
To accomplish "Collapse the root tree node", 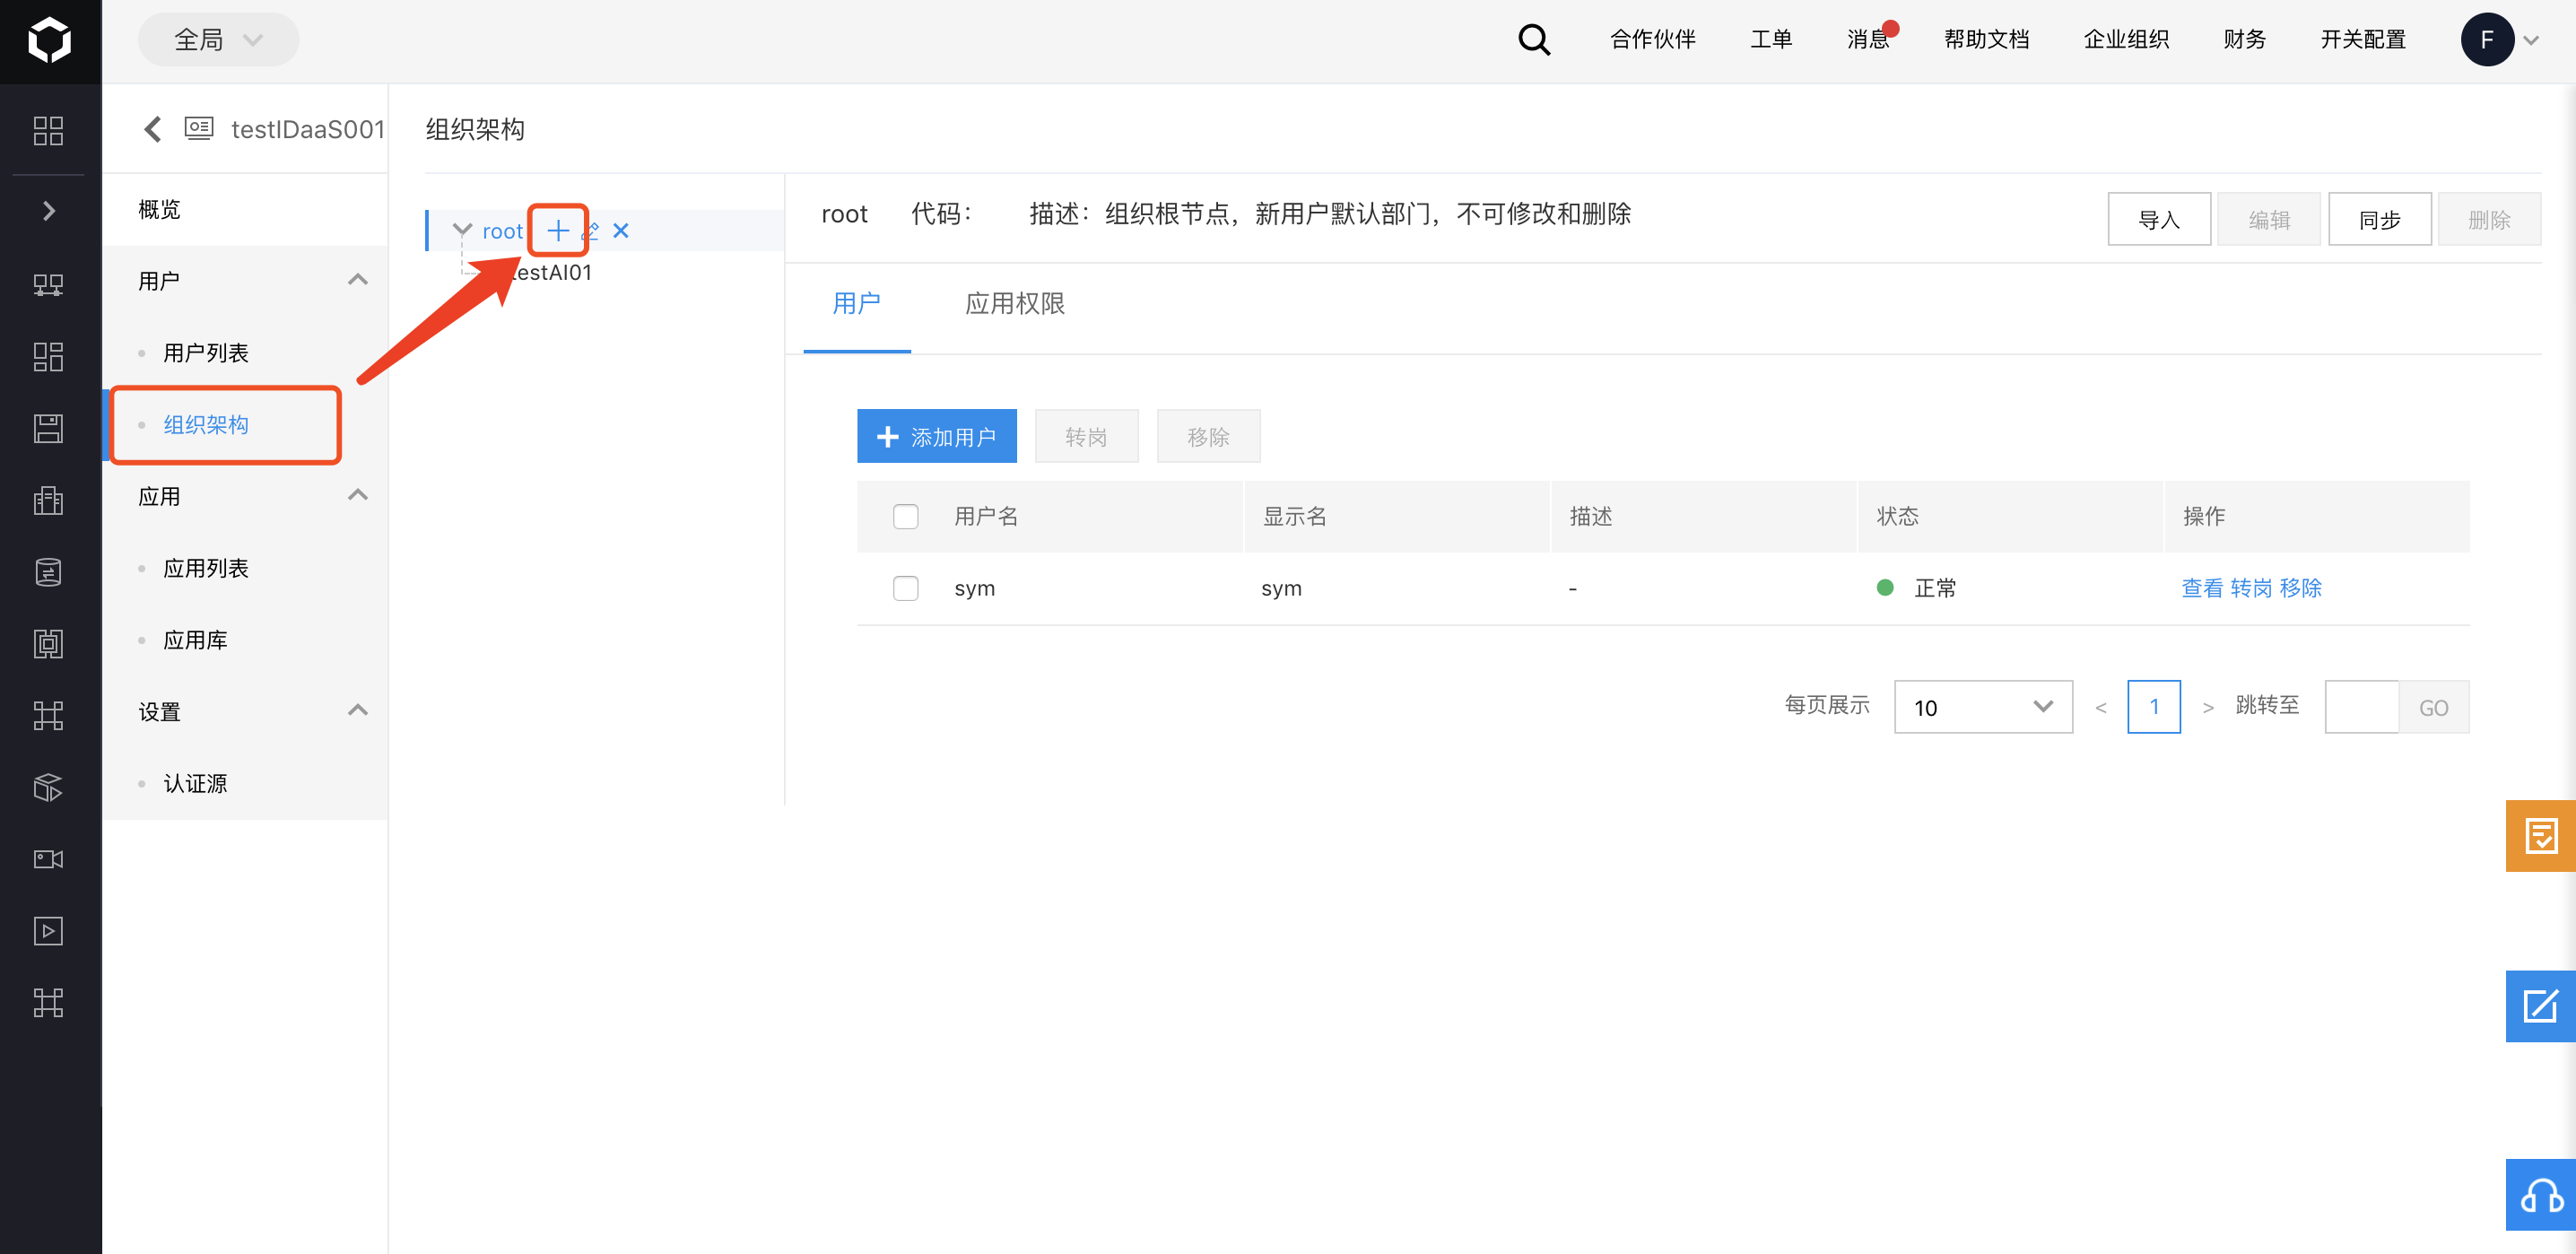I will point(462,230).
